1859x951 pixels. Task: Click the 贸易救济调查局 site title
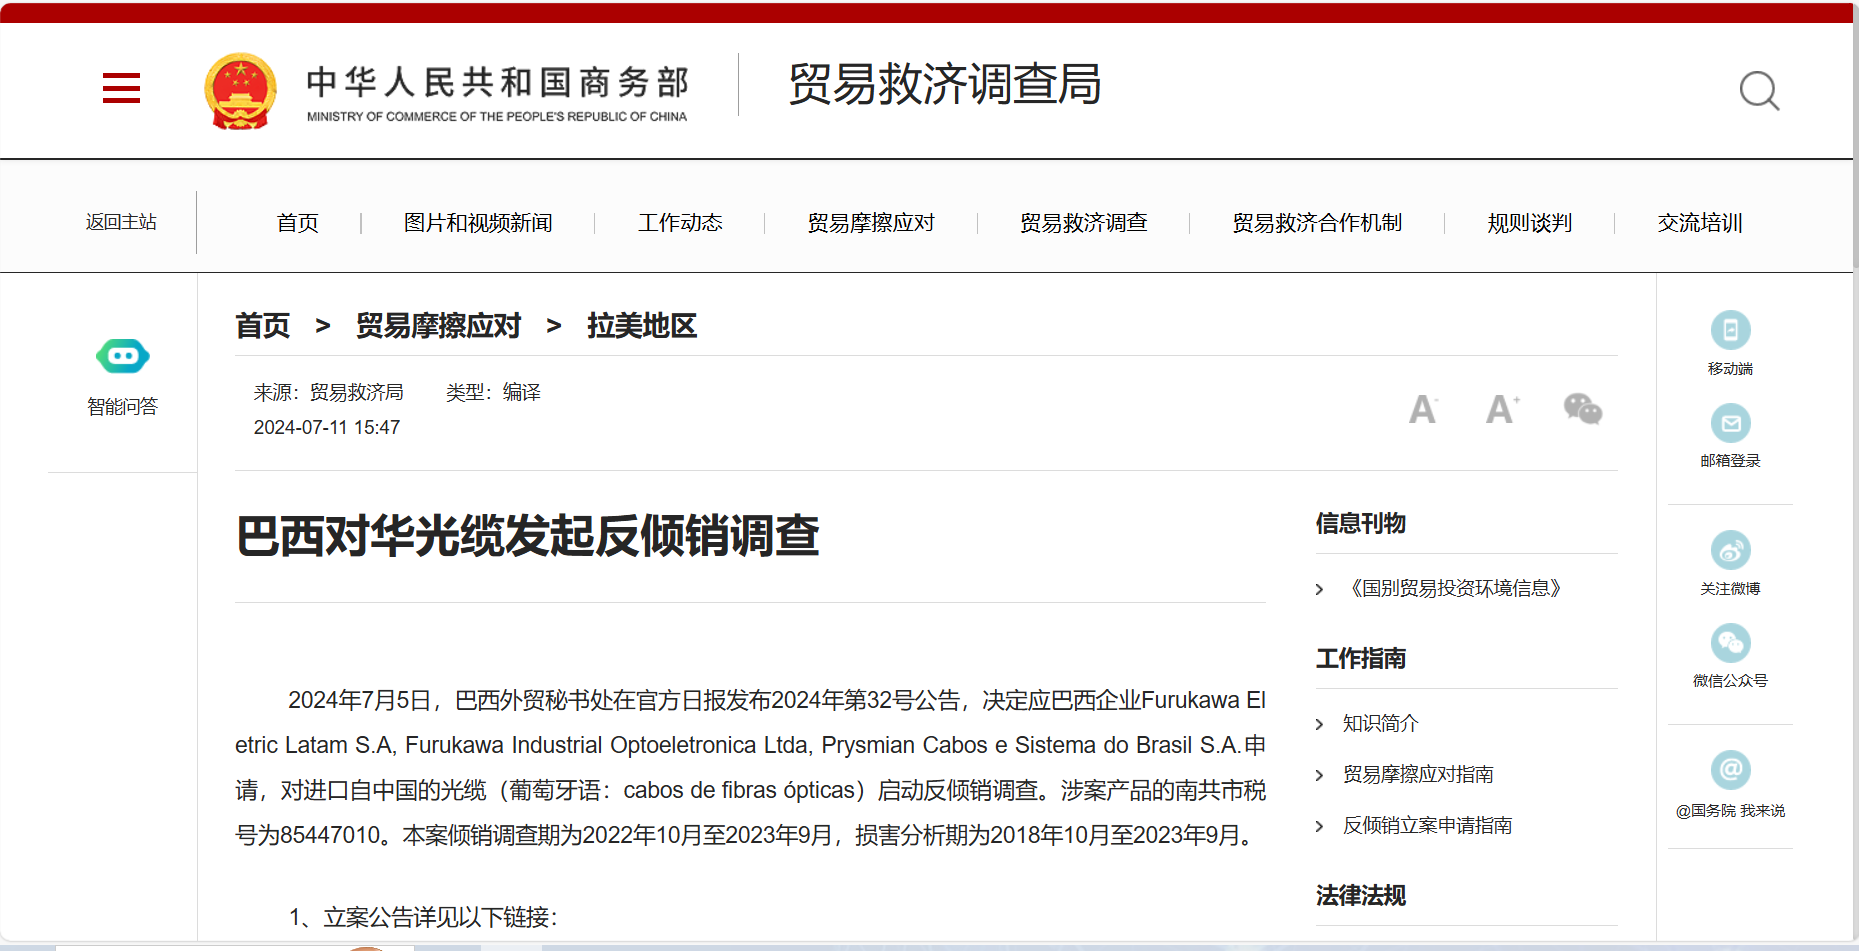(x=945, y=84)
